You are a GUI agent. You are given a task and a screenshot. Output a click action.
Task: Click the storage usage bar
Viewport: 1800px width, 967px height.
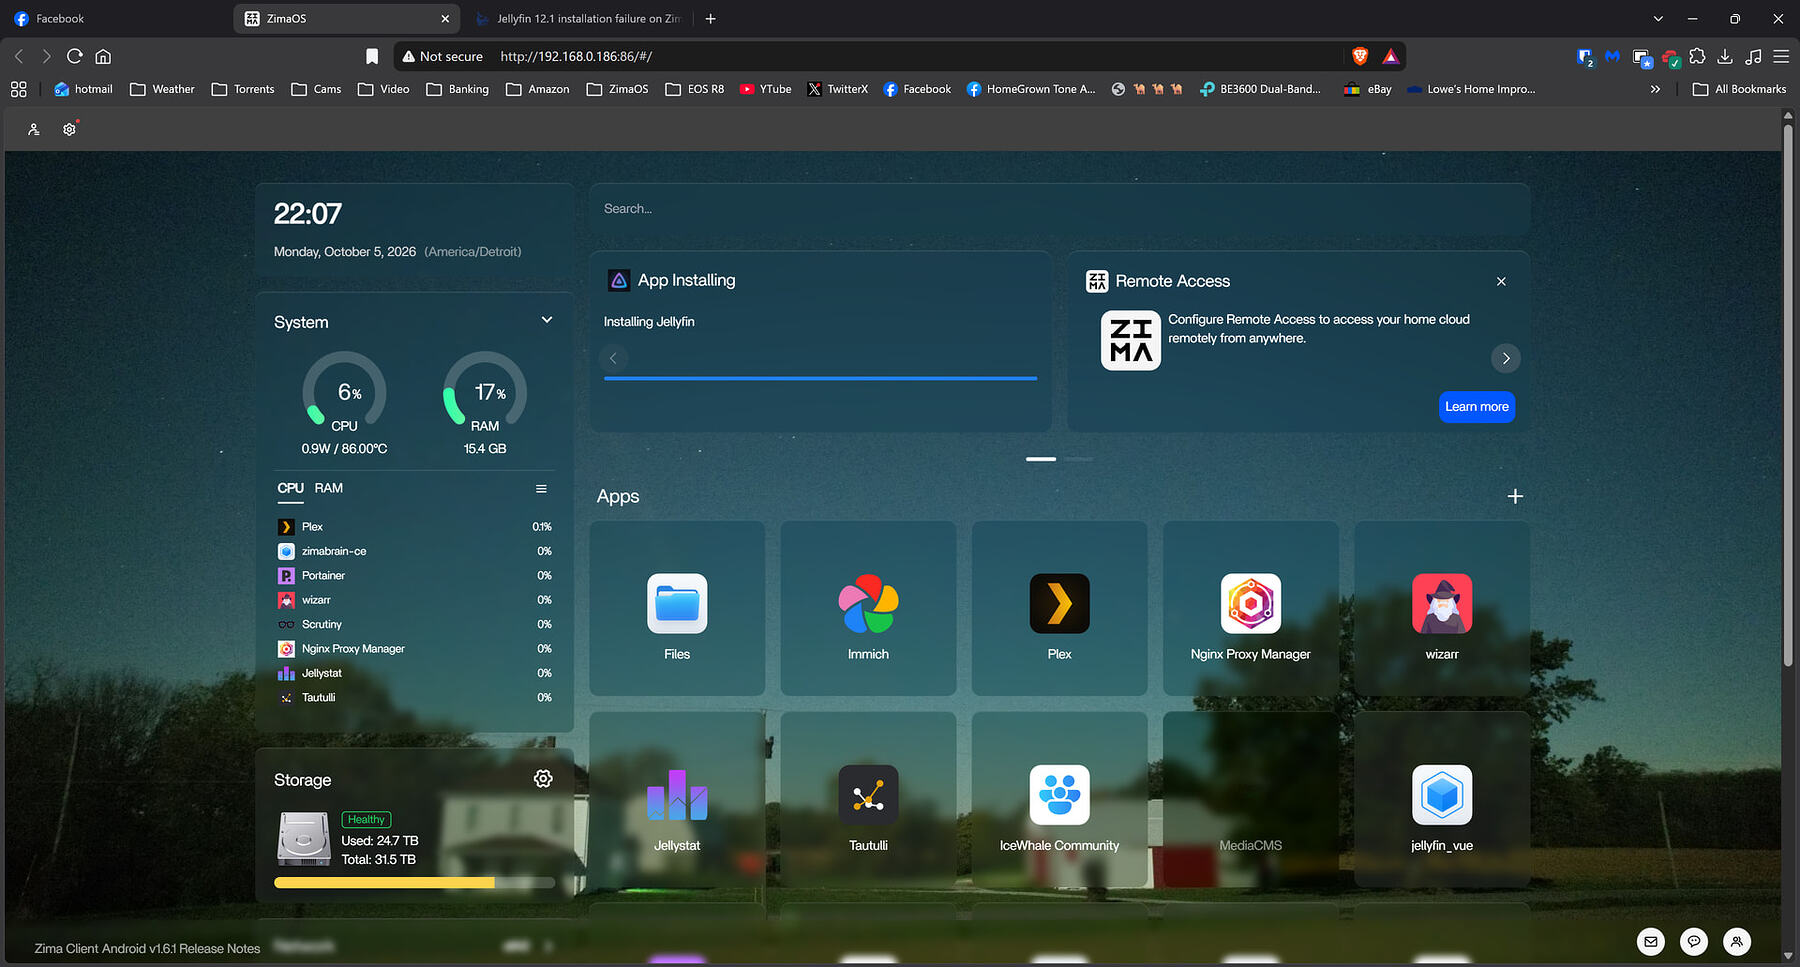[x=414, y=883]
